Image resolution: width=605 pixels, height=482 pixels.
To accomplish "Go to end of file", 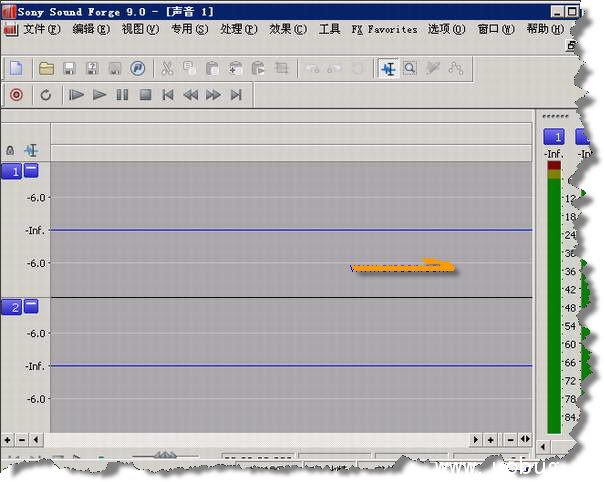I will 236,95.
